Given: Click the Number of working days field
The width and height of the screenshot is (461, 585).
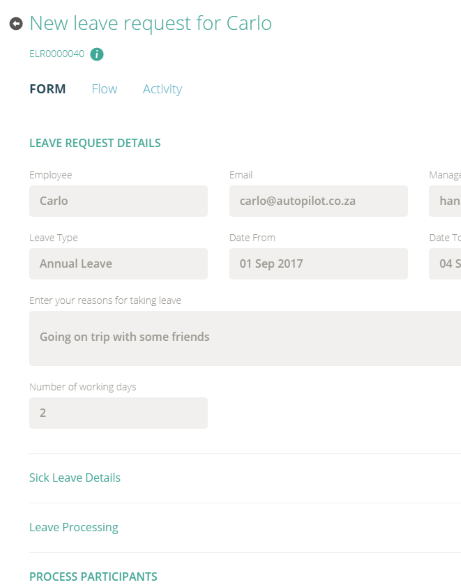Looking at the screenshot, I should (119, 413).
